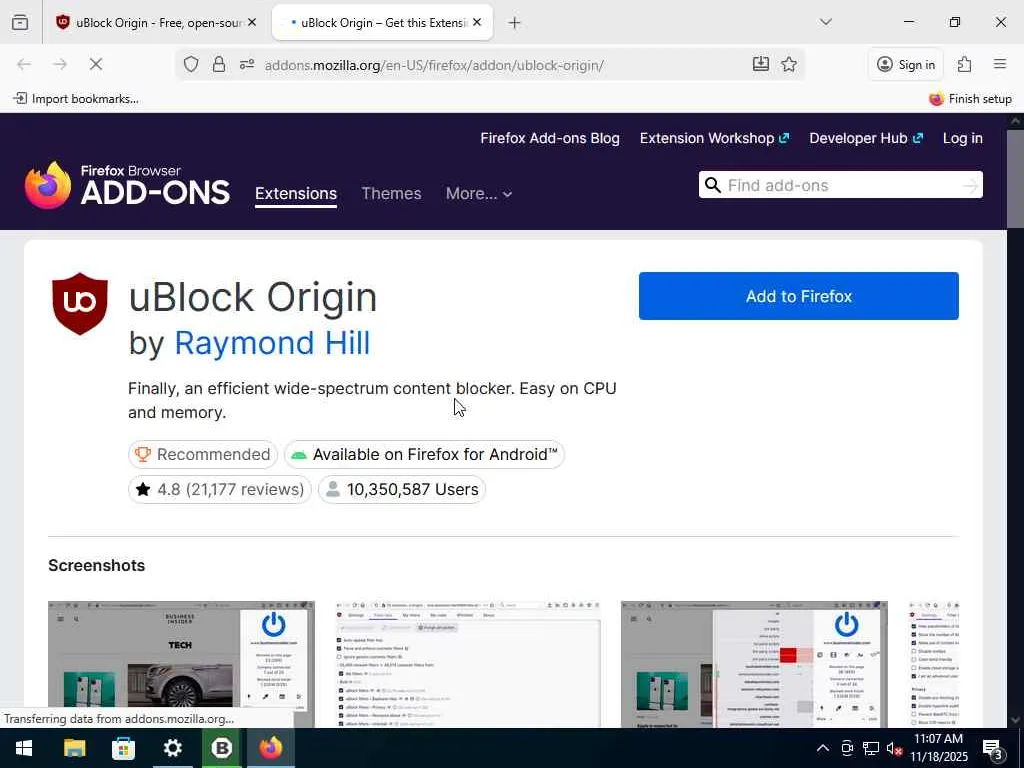
Task: Click the Sign in account button
Action: [x=906, y=64]
